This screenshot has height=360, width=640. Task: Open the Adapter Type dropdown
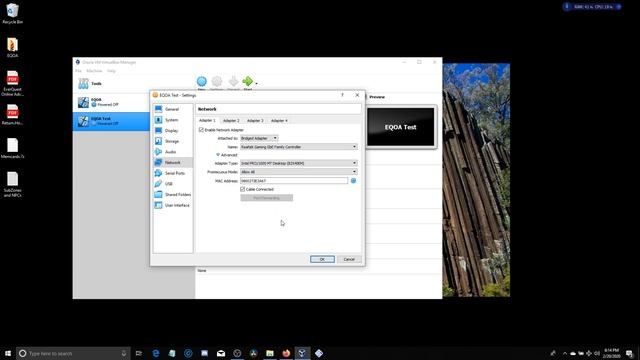click(x=299, y=163)
